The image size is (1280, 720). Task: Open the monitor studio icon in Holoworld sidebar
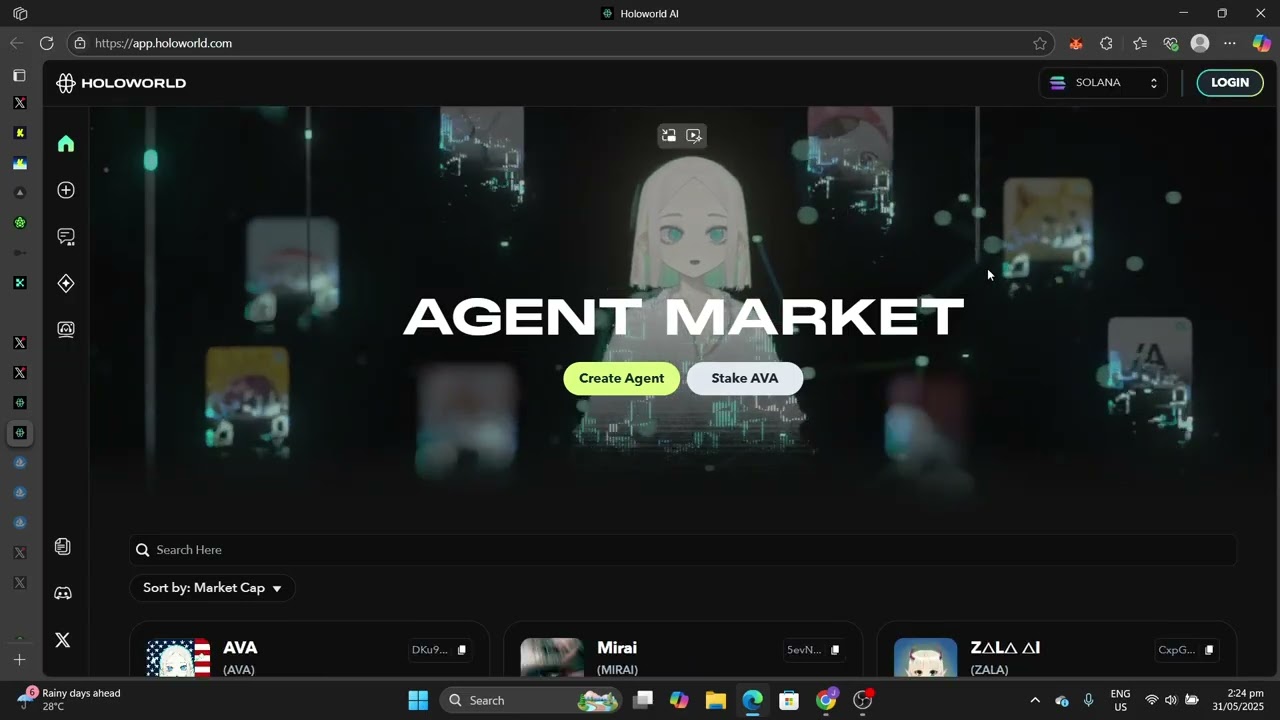(x=66, y=329)
